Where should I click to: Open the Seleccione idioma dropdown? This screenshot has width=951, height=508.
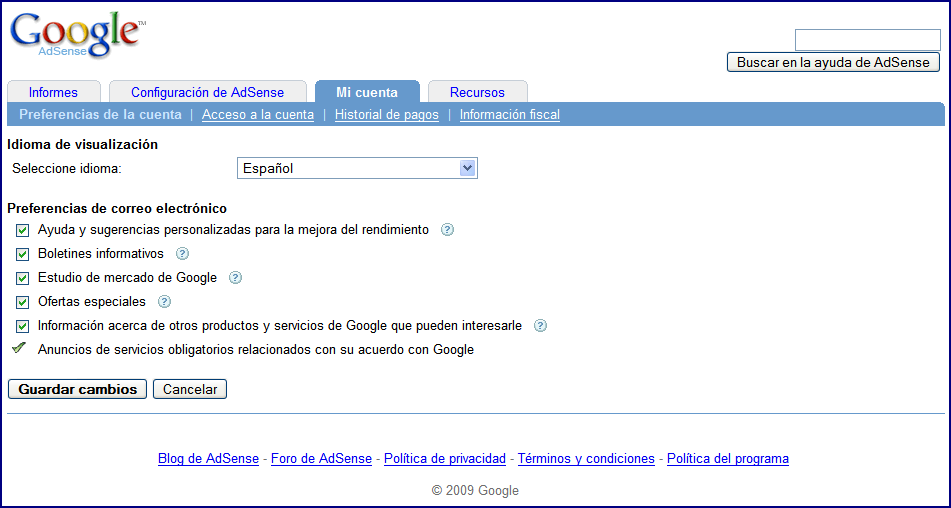(x=357, y=169)
